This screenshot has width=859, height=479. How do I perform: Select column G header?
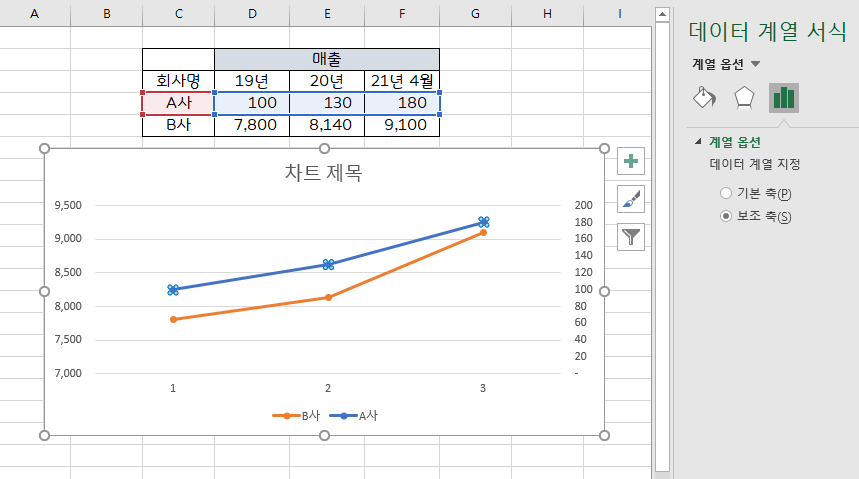476,14
